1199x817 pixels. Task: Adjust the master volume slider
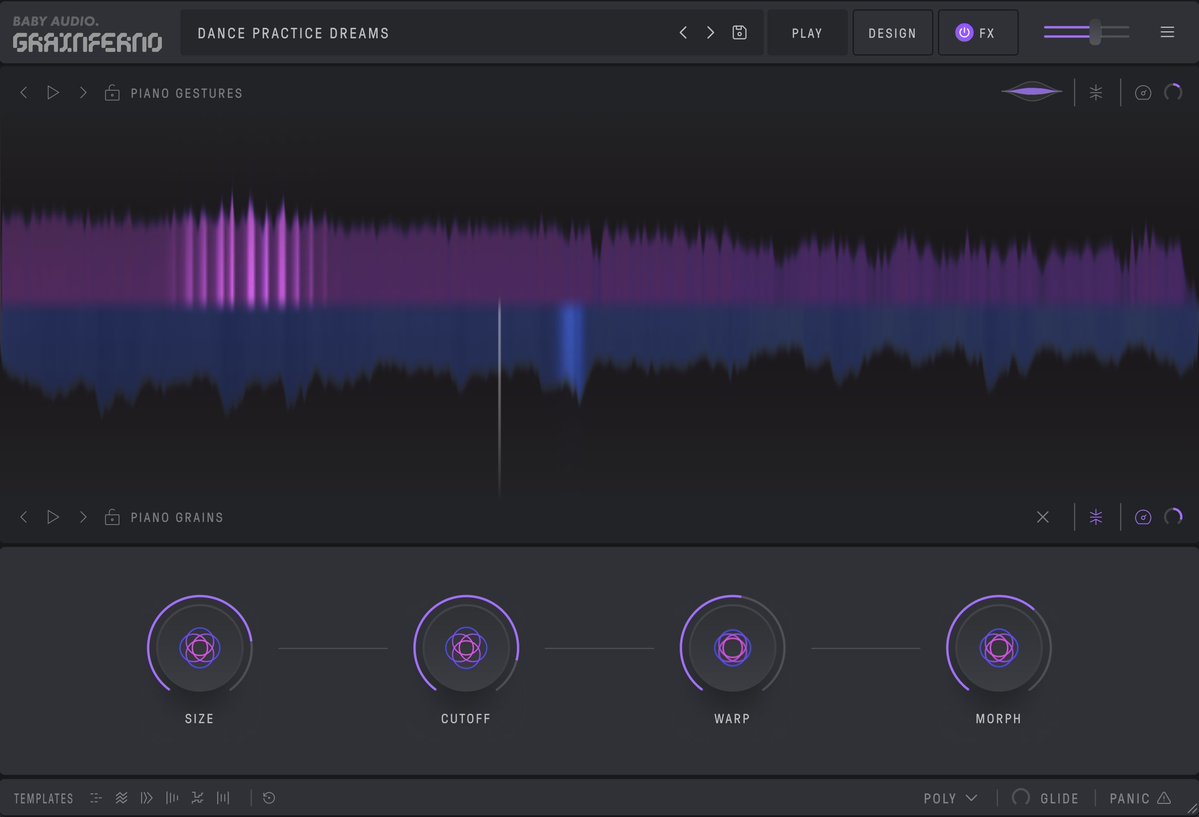1087,32
